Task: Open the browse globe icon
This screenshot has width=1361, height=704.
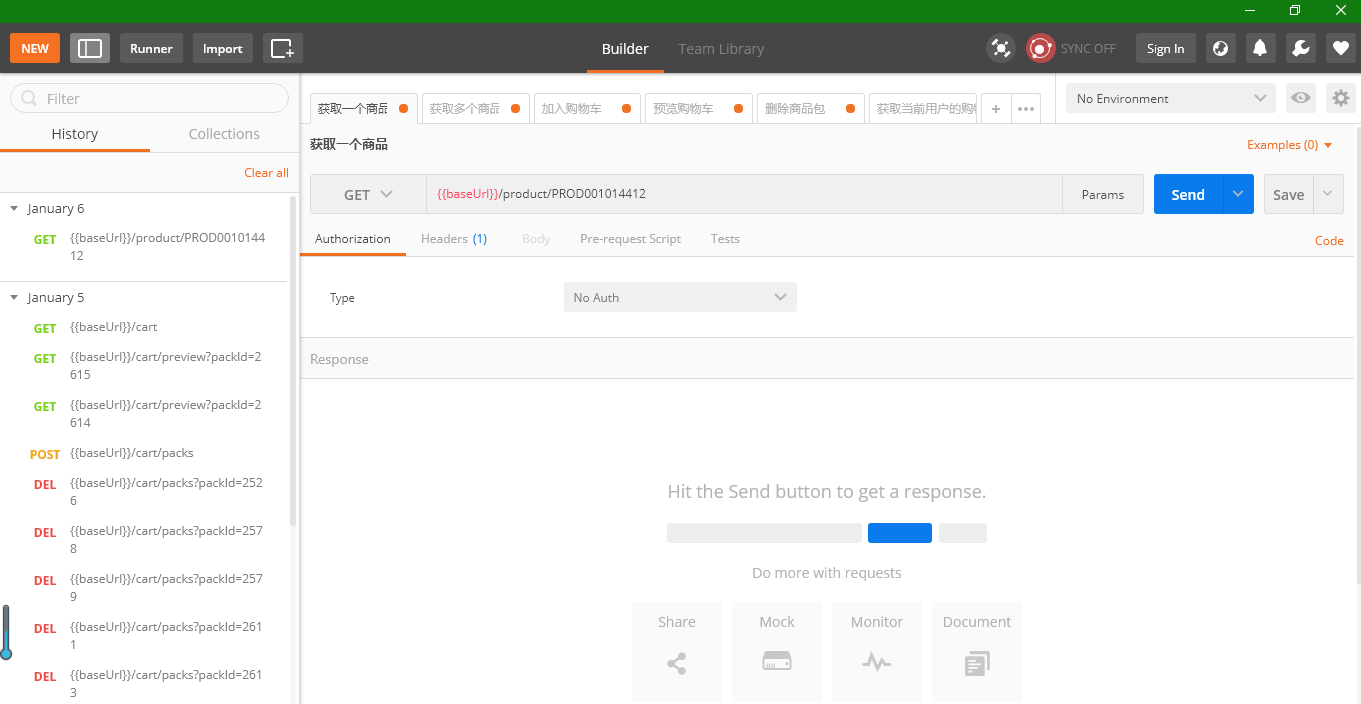Action: [1219, 48]
